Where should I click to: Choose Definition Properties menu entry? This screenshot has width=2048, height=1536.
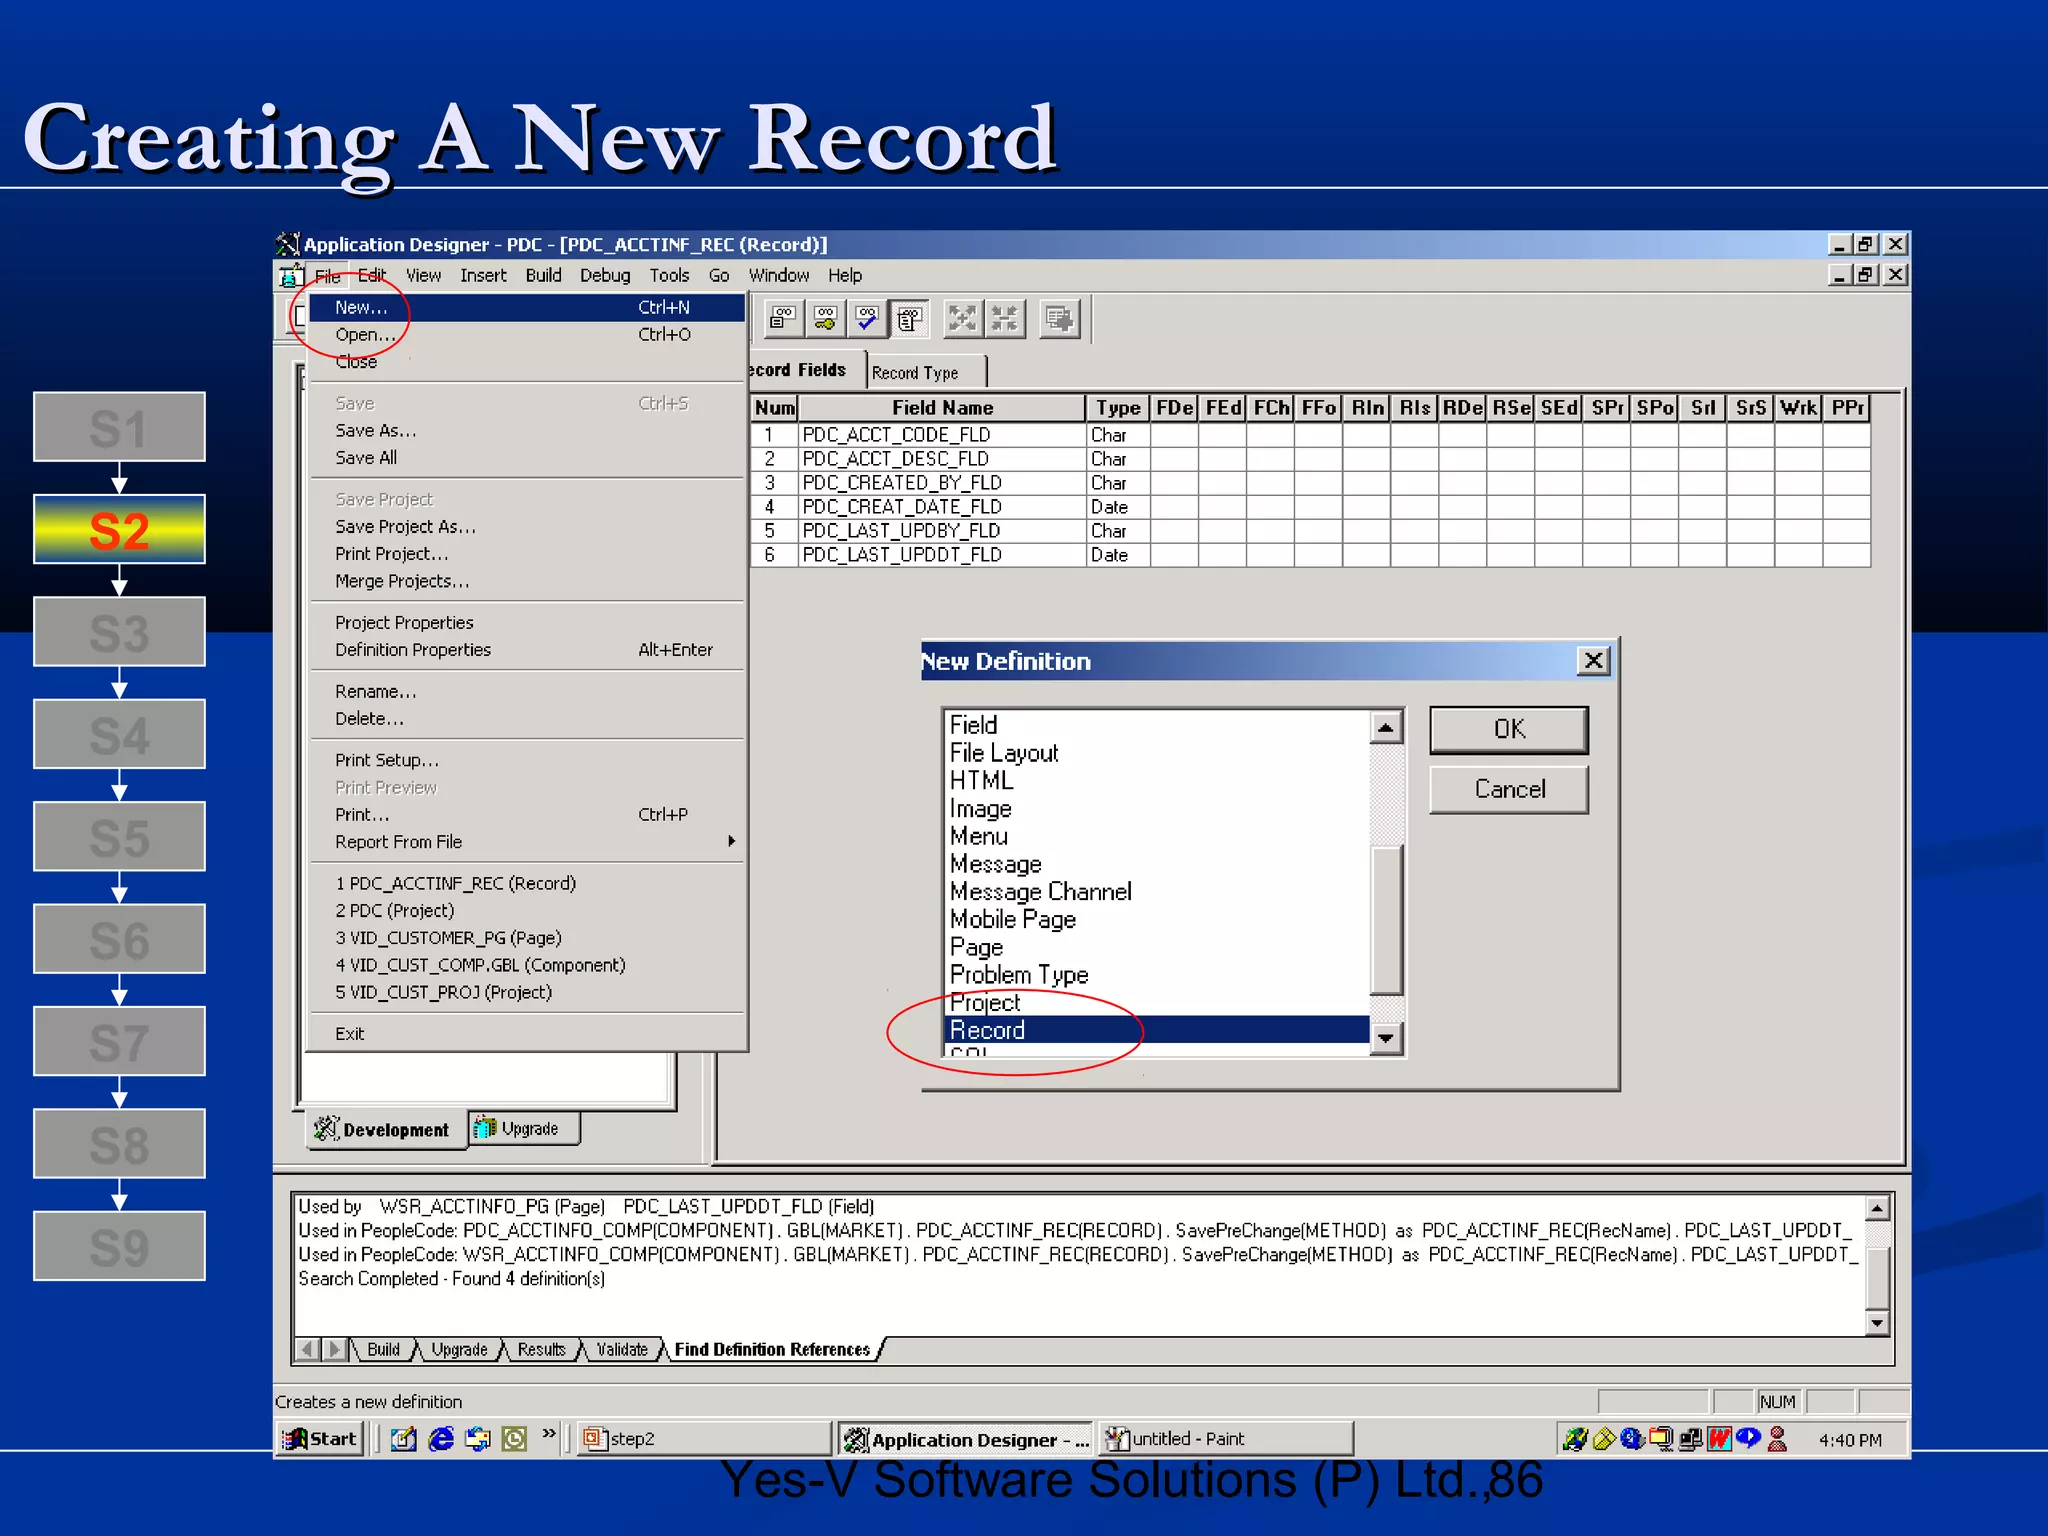(x=527, y=650)
